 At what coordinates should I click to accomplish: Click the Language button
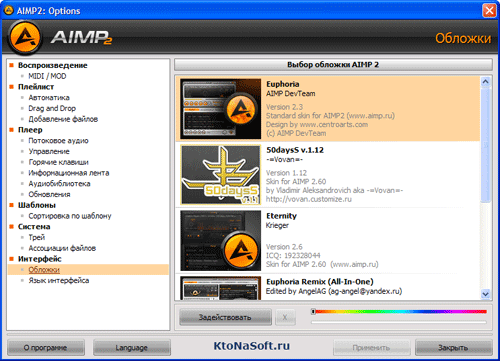[x=132, y=348]
